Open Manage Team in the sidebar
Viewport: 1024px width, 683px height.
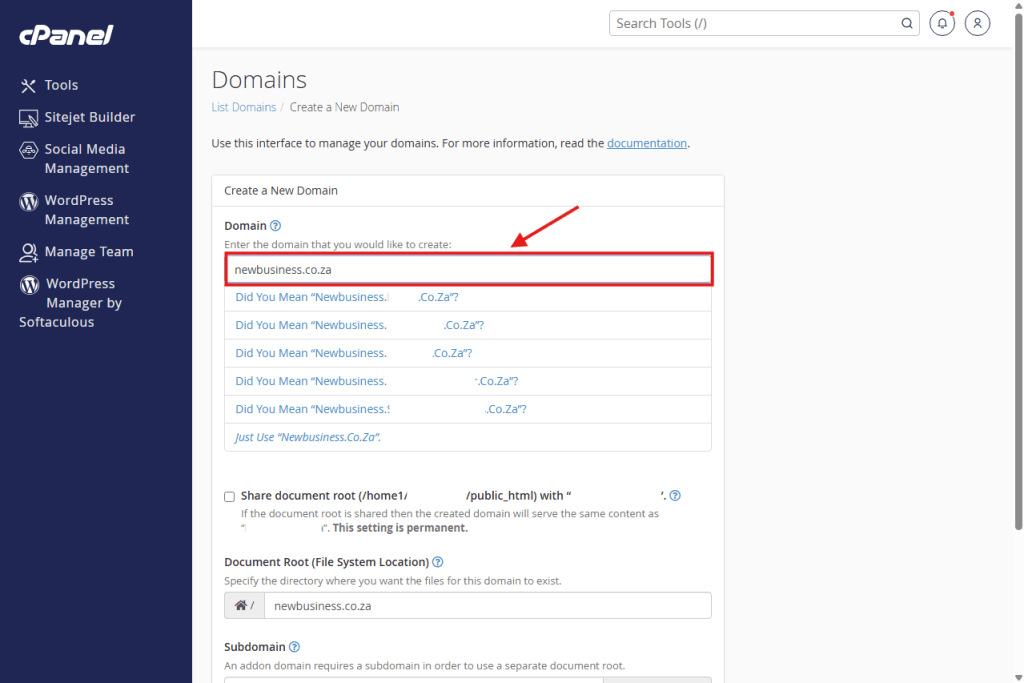coord(88,252)
